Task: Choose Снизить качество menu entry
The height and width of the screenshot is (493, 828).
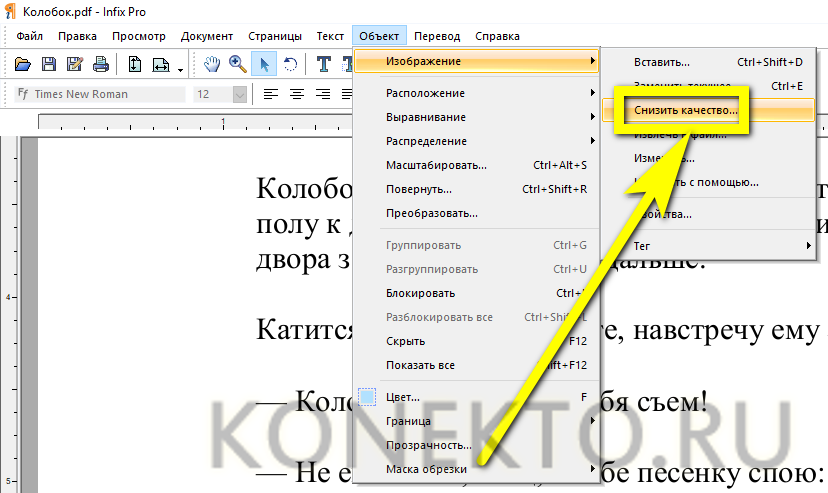Action: 680,110
